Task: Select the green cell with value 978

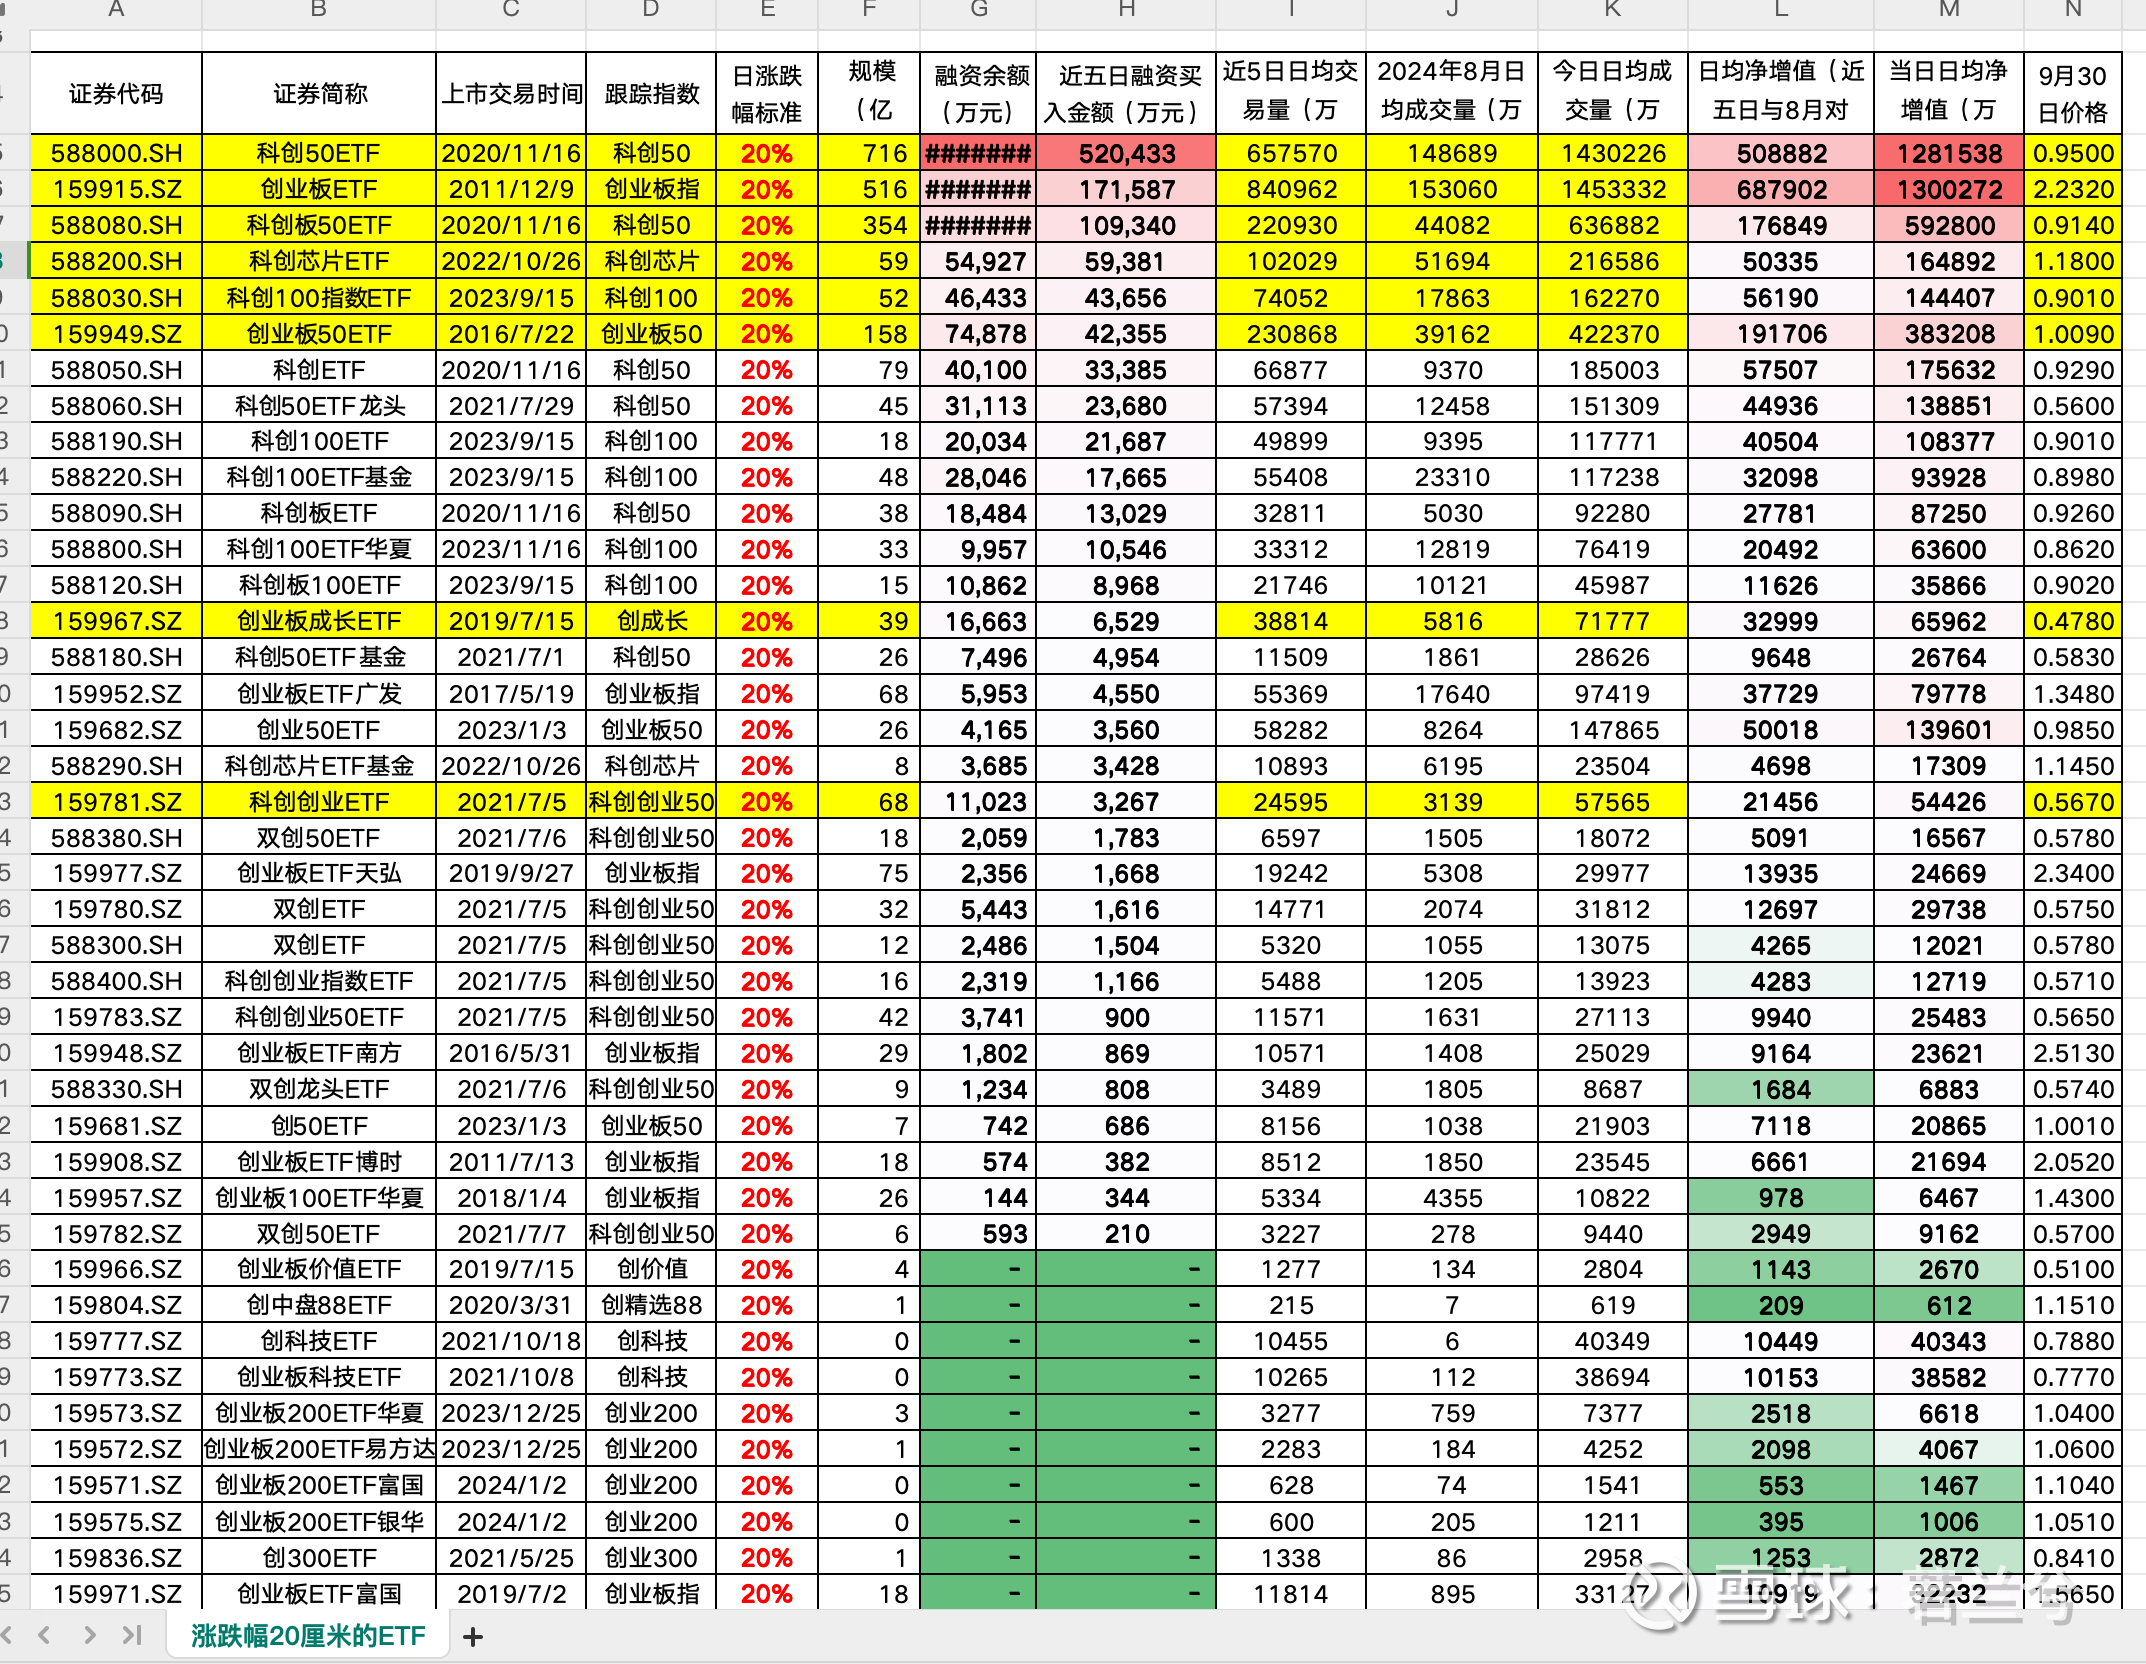Action: pyautogui.click(x=1781, y=1198)
